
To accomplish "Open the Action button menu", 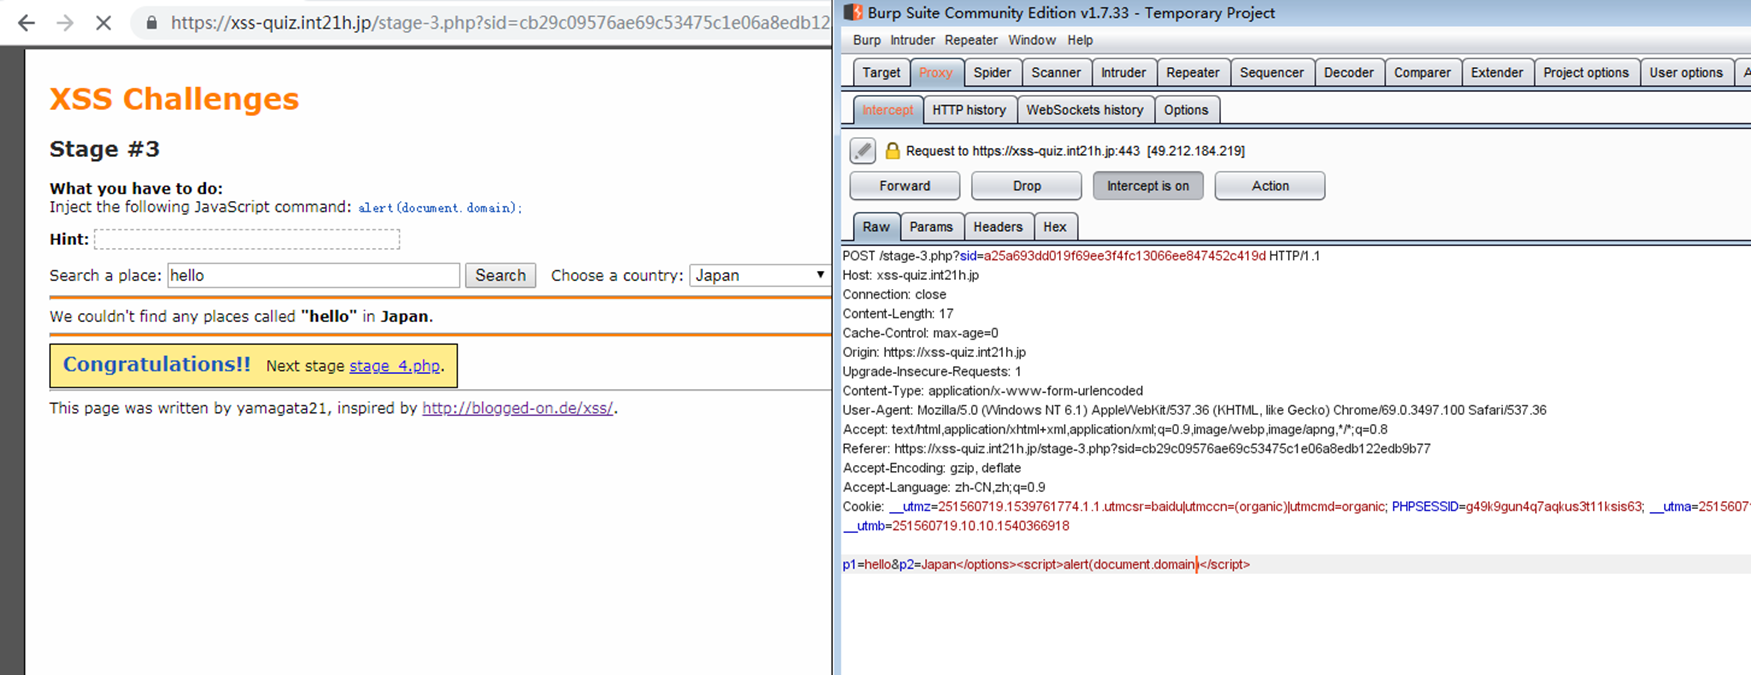I will click(1270, 186).
